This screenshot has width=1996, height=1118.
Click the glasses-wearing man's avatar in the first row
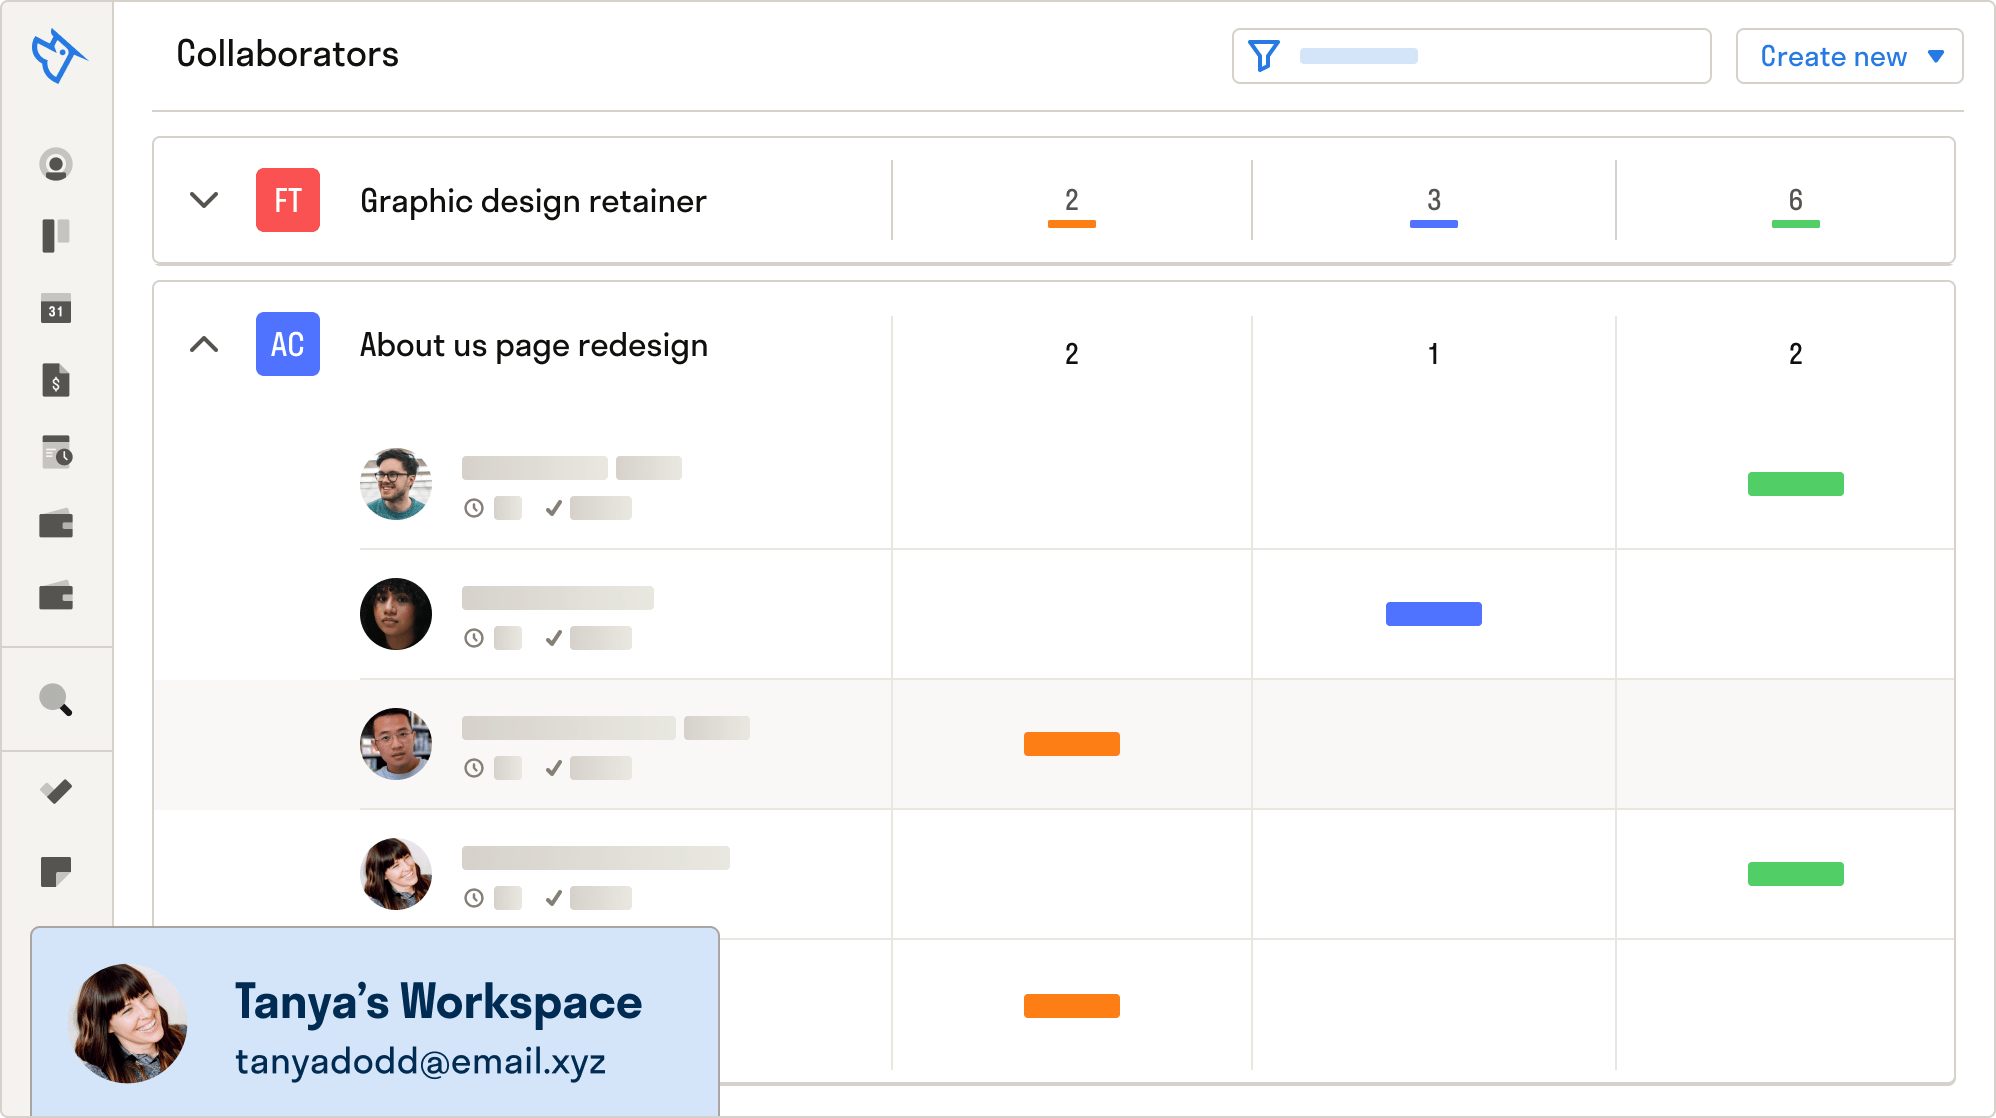click(x=396, y=484)
